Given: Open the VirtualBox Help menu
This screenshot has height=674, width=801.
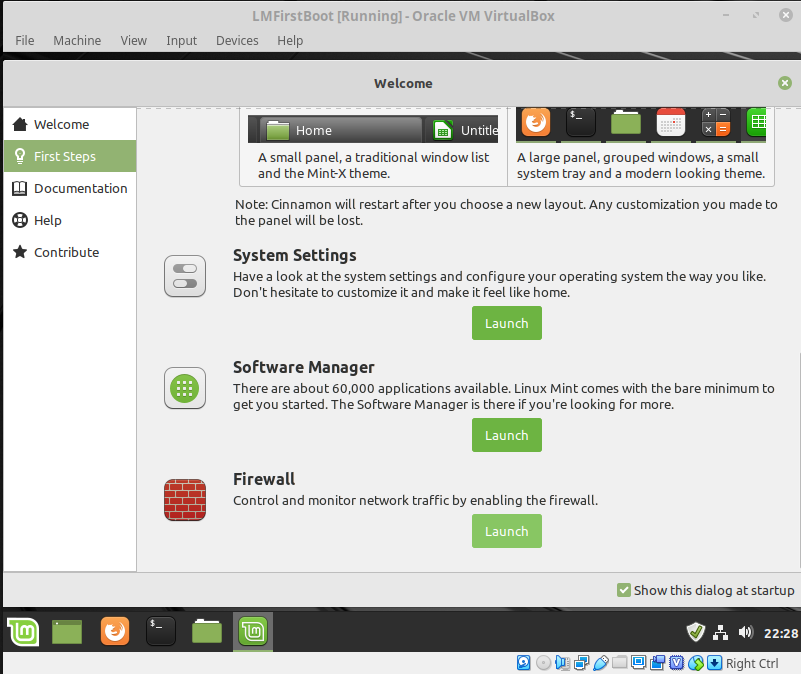Looking at the screenshot, I should tap(290, 40).
